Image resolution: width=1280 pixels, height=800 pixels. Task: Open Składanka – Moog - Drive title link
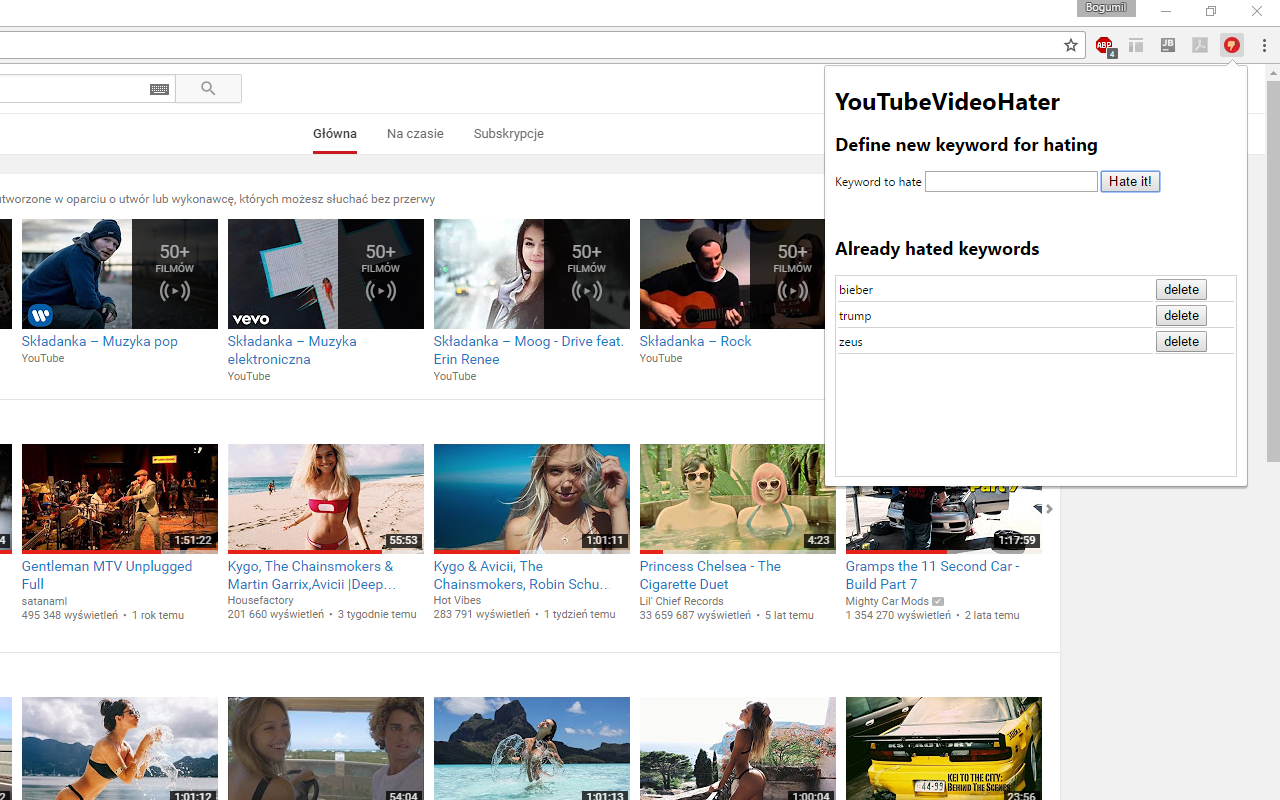(528, 350)
